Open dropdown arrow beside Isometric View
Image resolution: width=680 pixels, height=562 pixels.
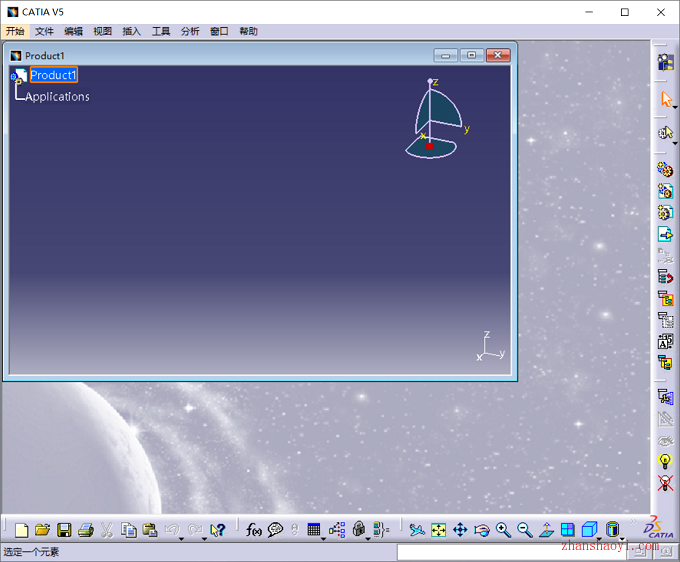[x=599, y=539]
